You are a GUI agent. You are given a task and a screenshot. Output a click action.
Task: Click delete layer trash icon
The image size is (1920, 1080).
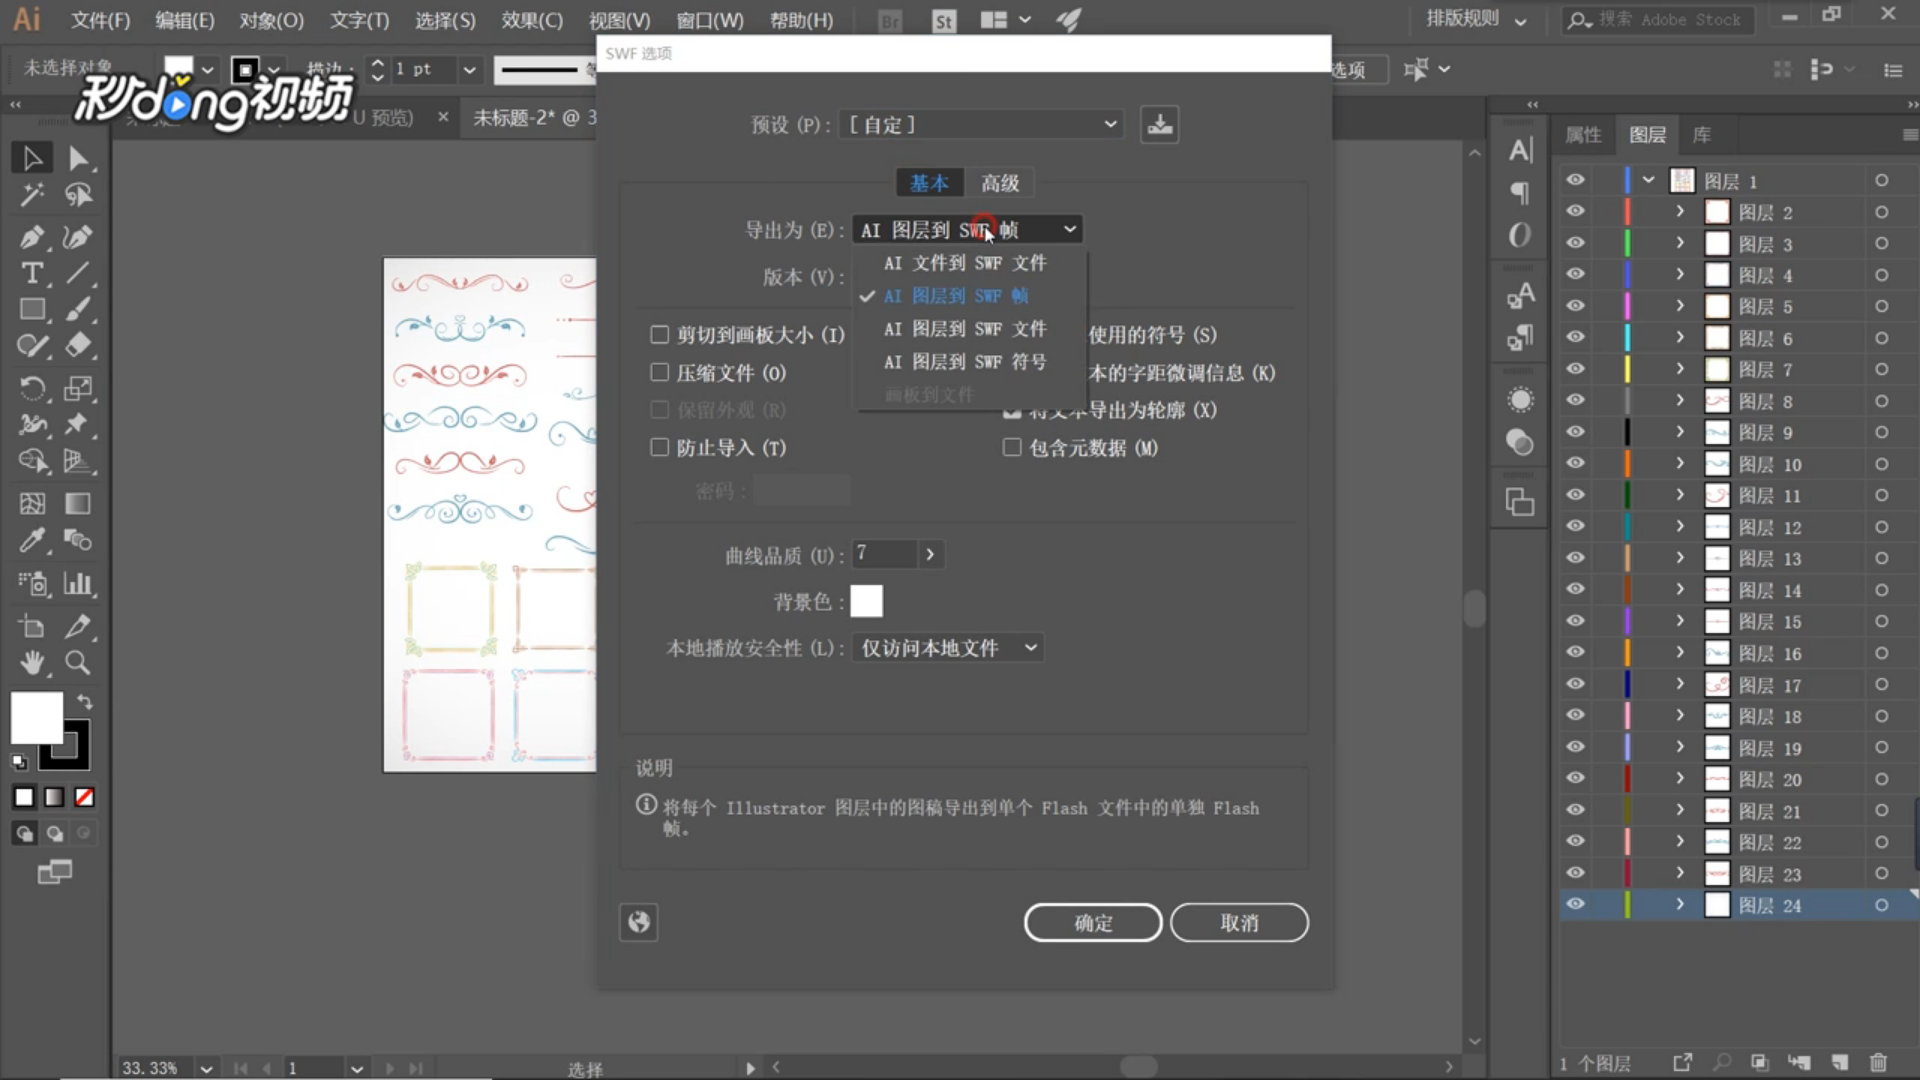click(1878, 1063)
